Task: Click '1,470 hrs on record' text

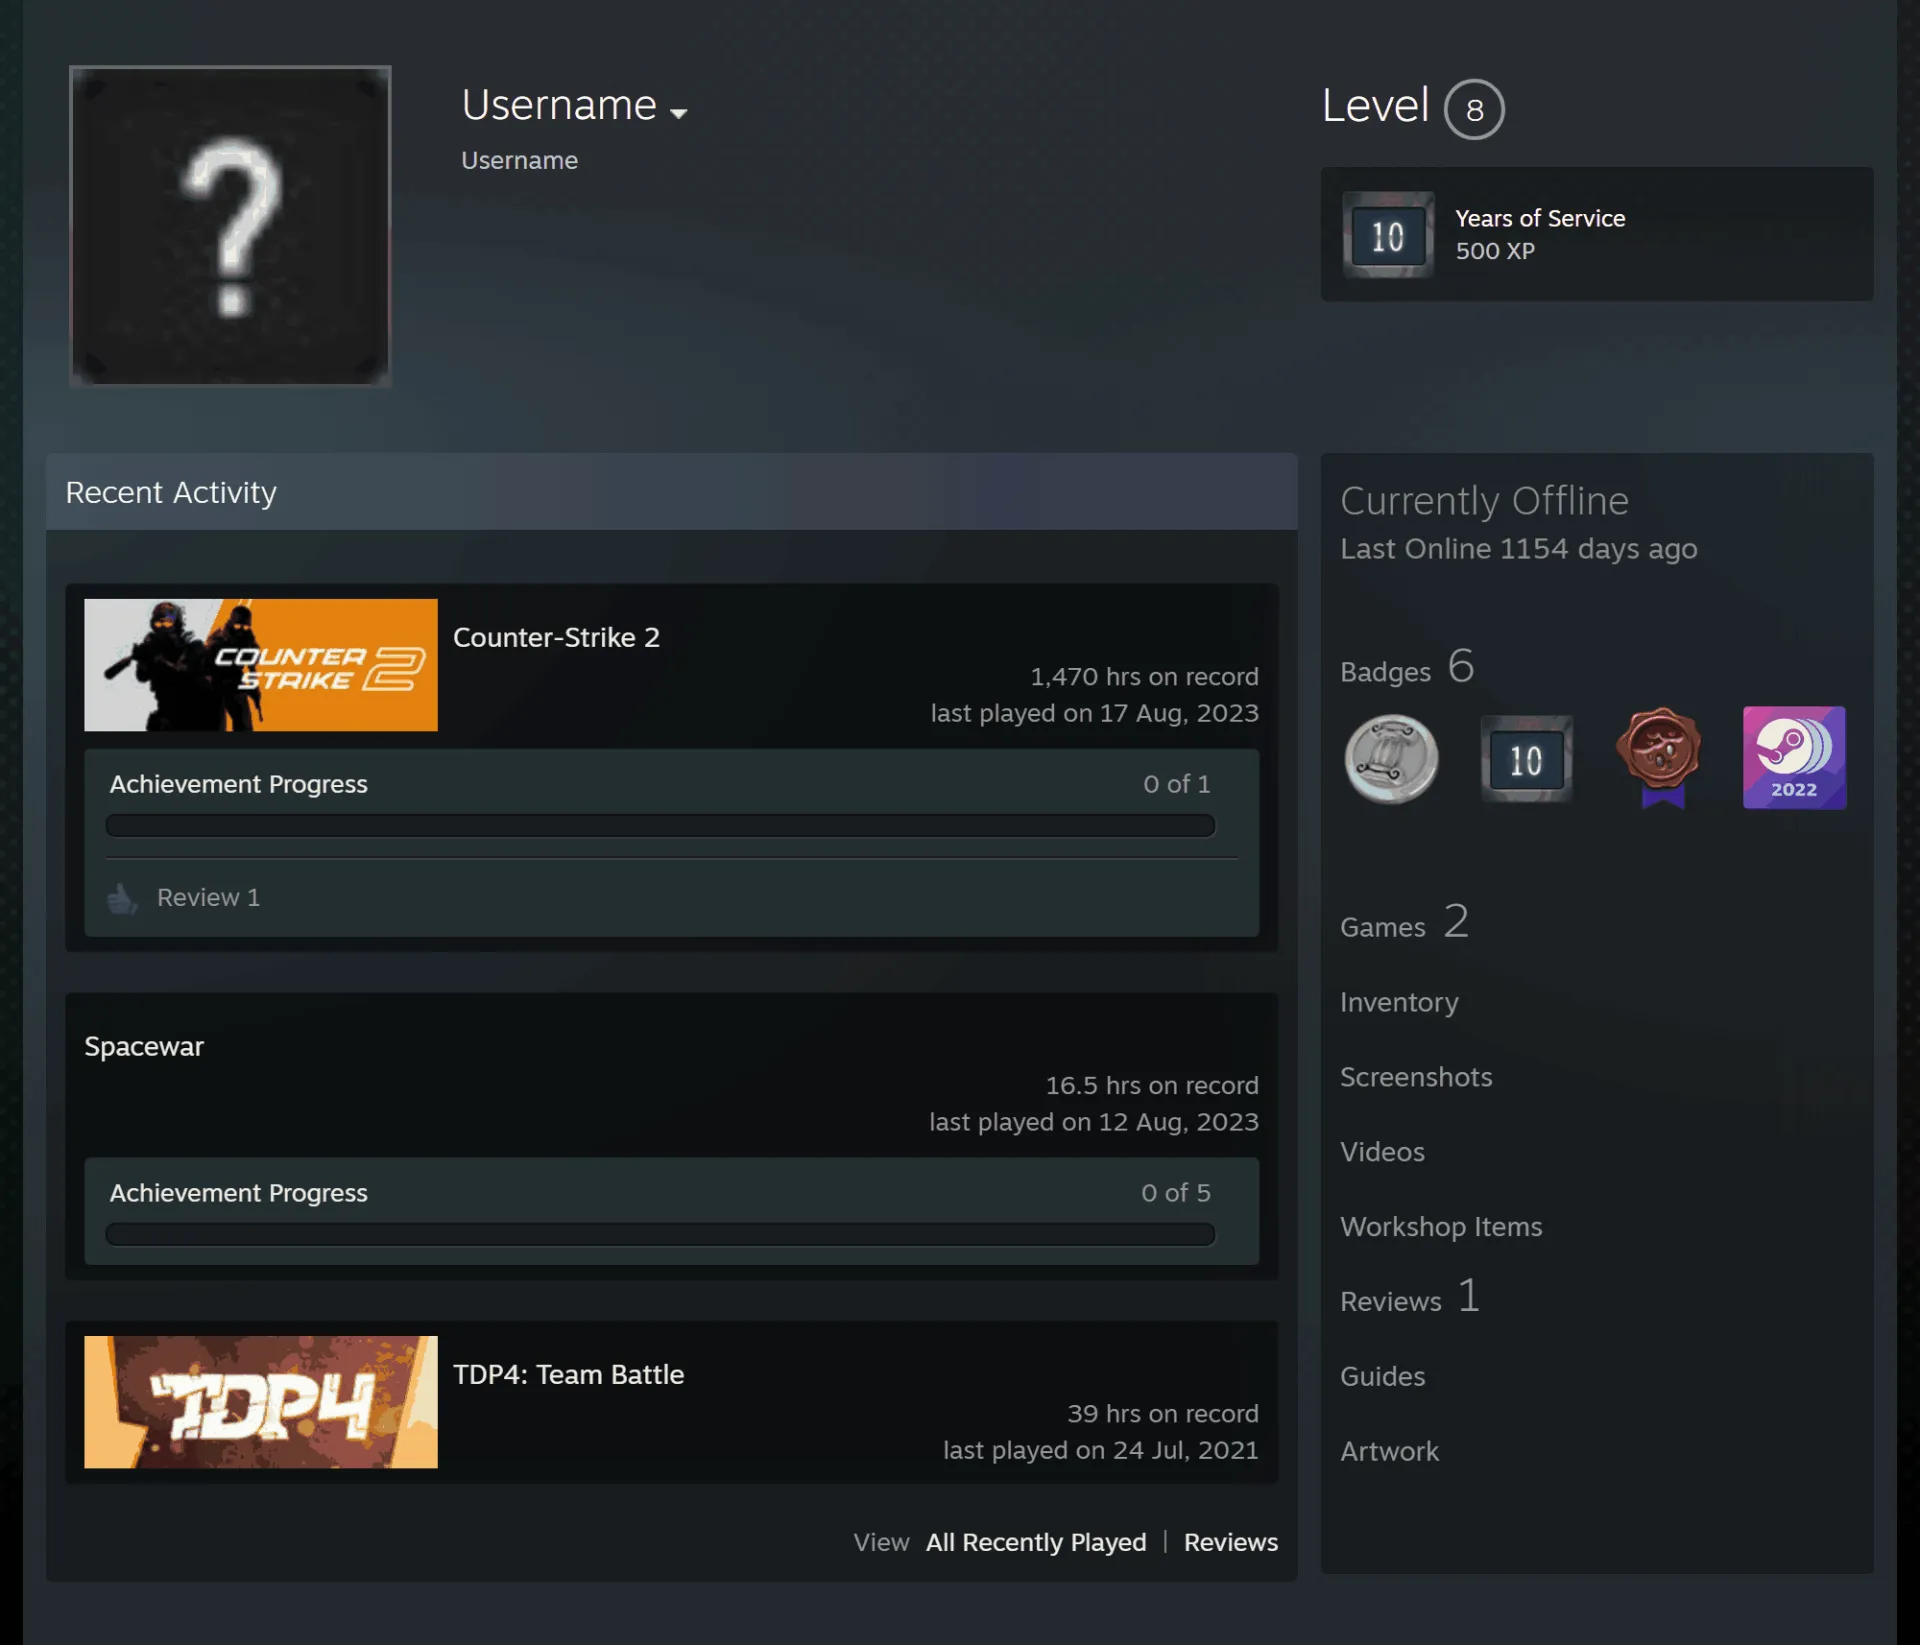Action: click(1144, 677)
